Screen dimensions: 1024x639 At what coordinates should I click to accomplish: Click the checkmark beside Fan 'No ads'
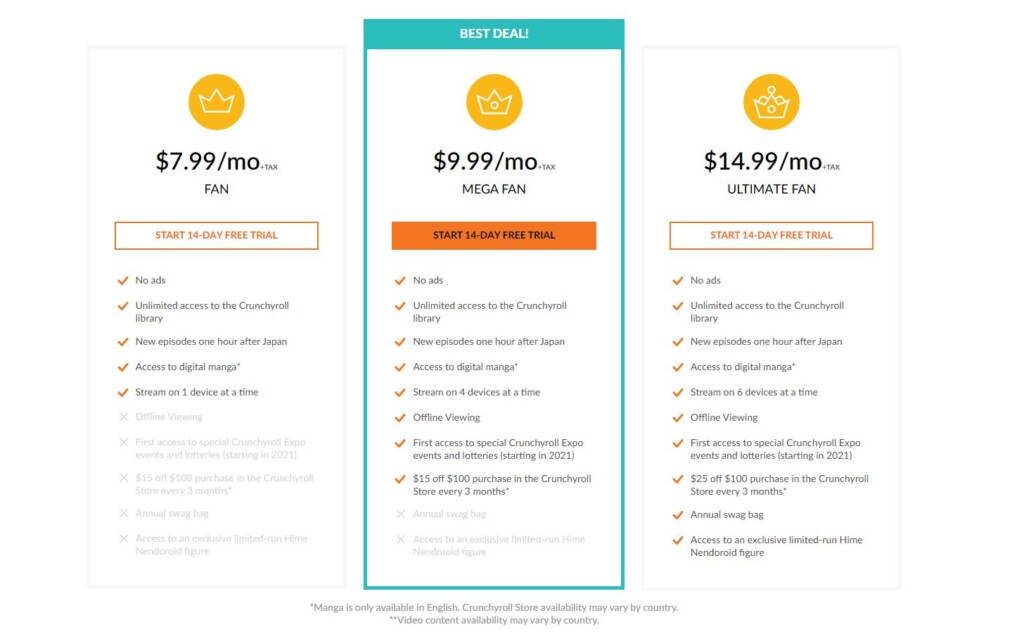pyautogui.click(x=123, y=280)
